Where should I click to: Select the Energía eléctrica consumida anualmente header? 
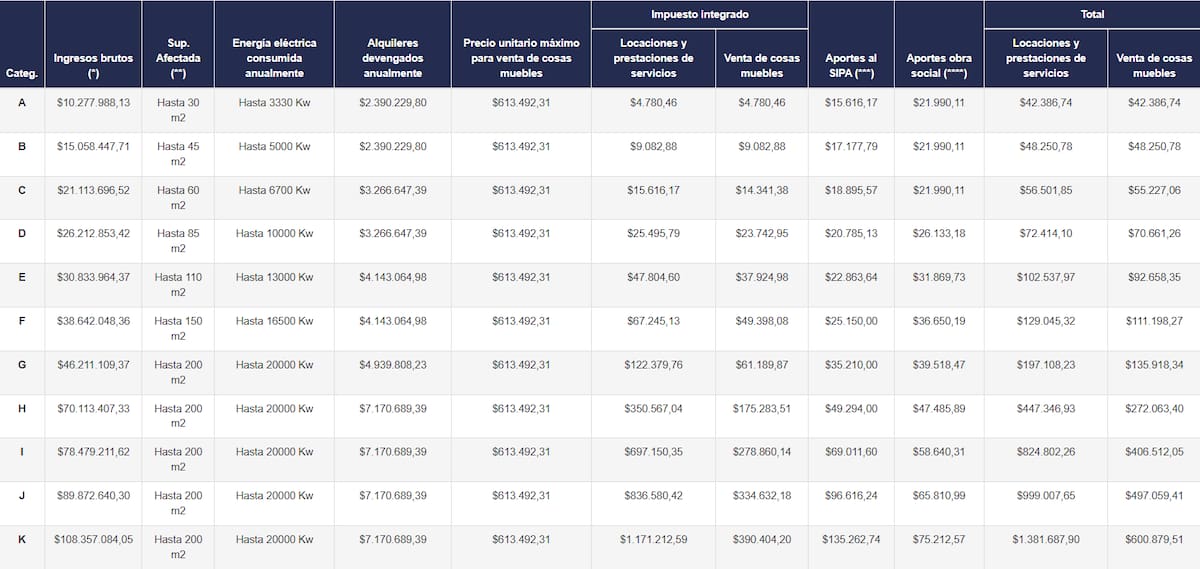click(274, 58)
